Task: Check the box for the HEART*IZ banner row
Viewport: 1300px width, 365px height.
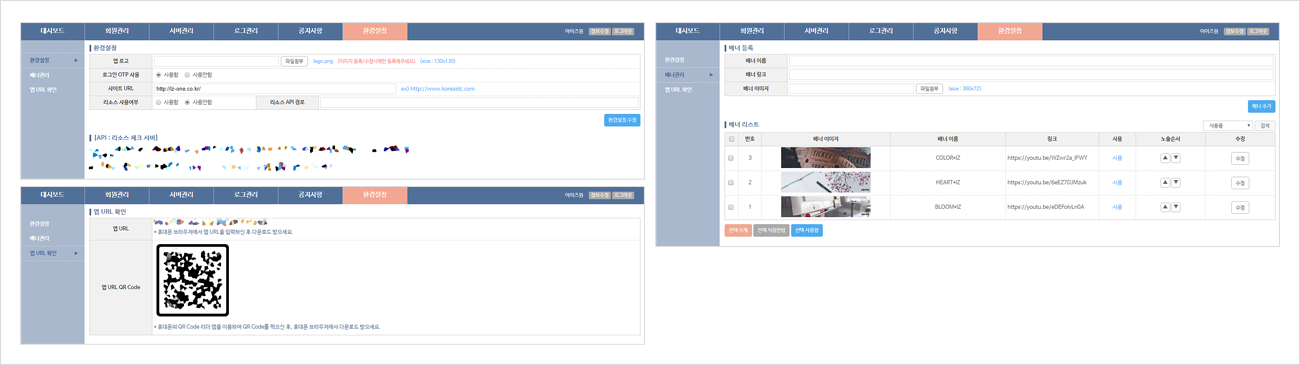Action: tap(732, 183)
